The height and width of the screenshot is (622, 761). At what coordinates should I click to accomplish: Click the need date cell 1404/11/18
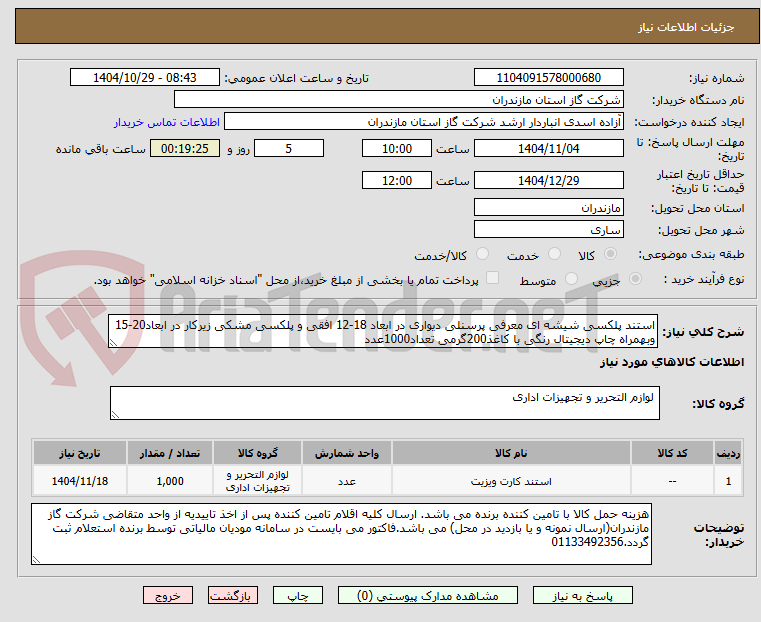pos(80,481)
